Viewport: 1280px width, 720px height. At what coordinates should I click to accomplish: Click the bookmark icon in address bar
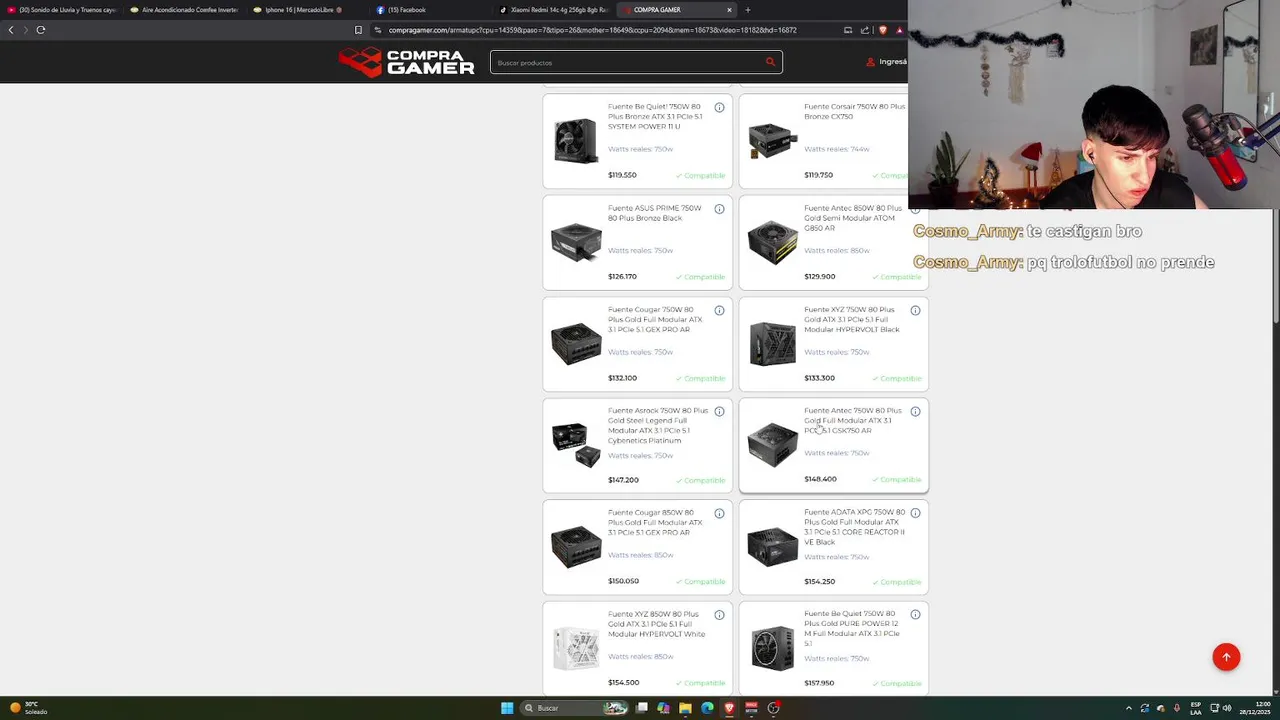(358, 30)
